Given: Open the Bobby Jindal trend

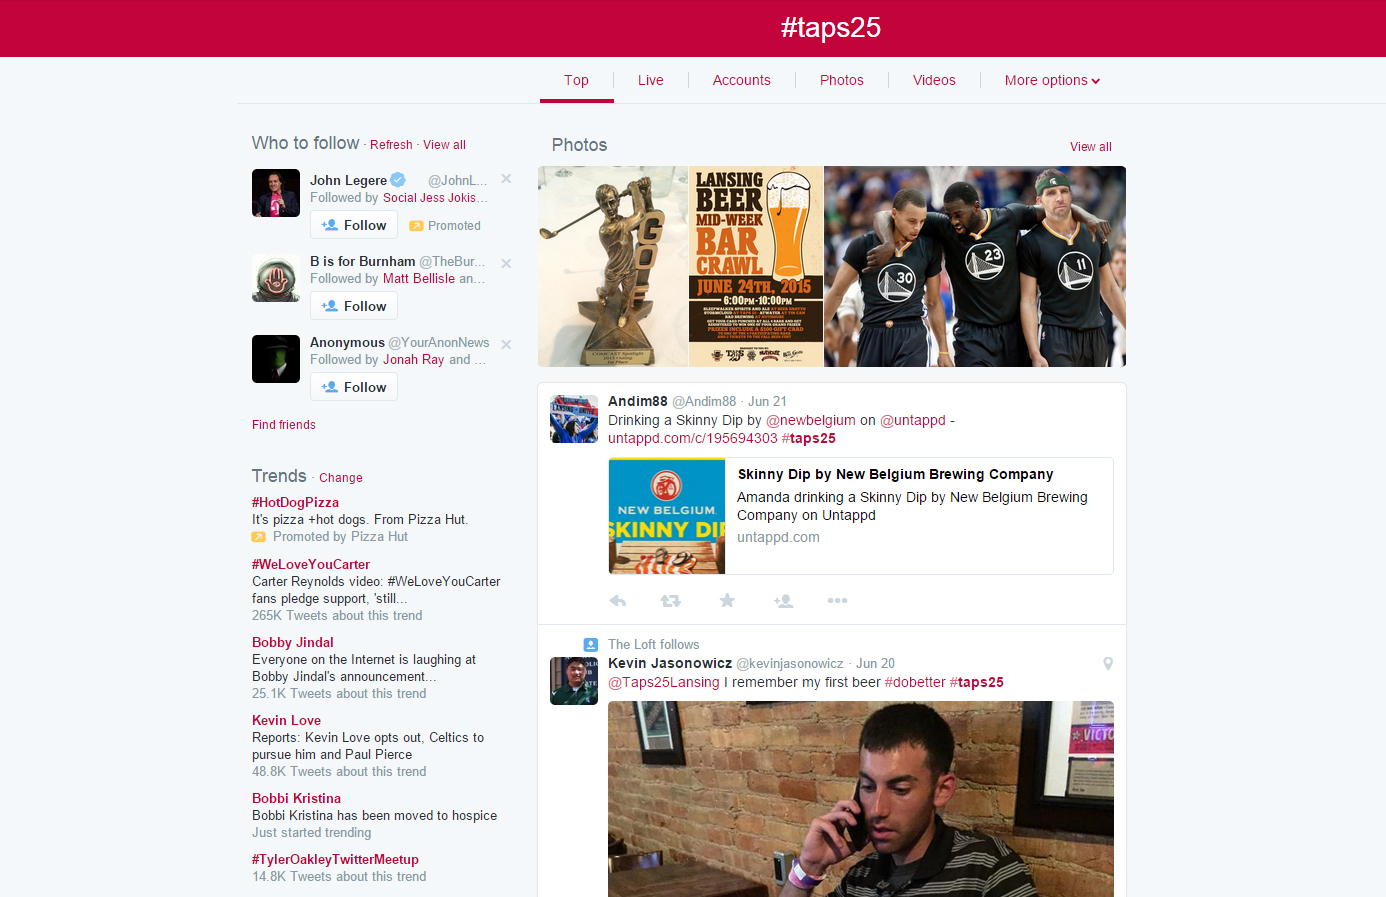Looking at the screenshot, I should (x=293, y=642).
